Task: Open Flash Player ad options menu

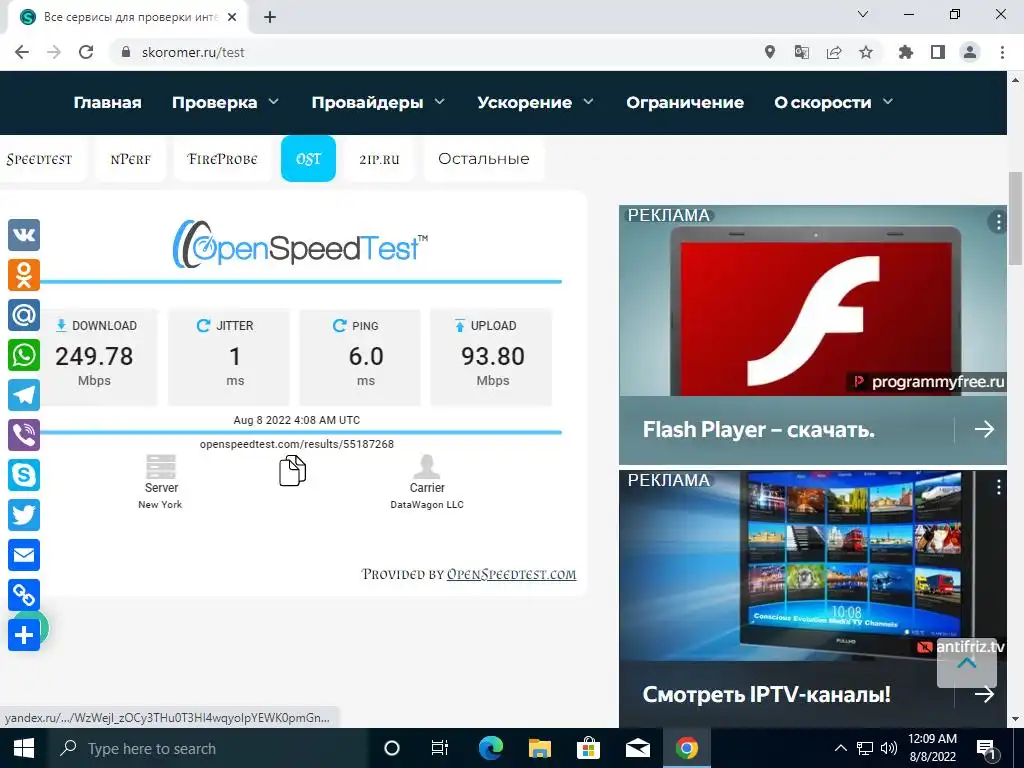Action: 998,222
